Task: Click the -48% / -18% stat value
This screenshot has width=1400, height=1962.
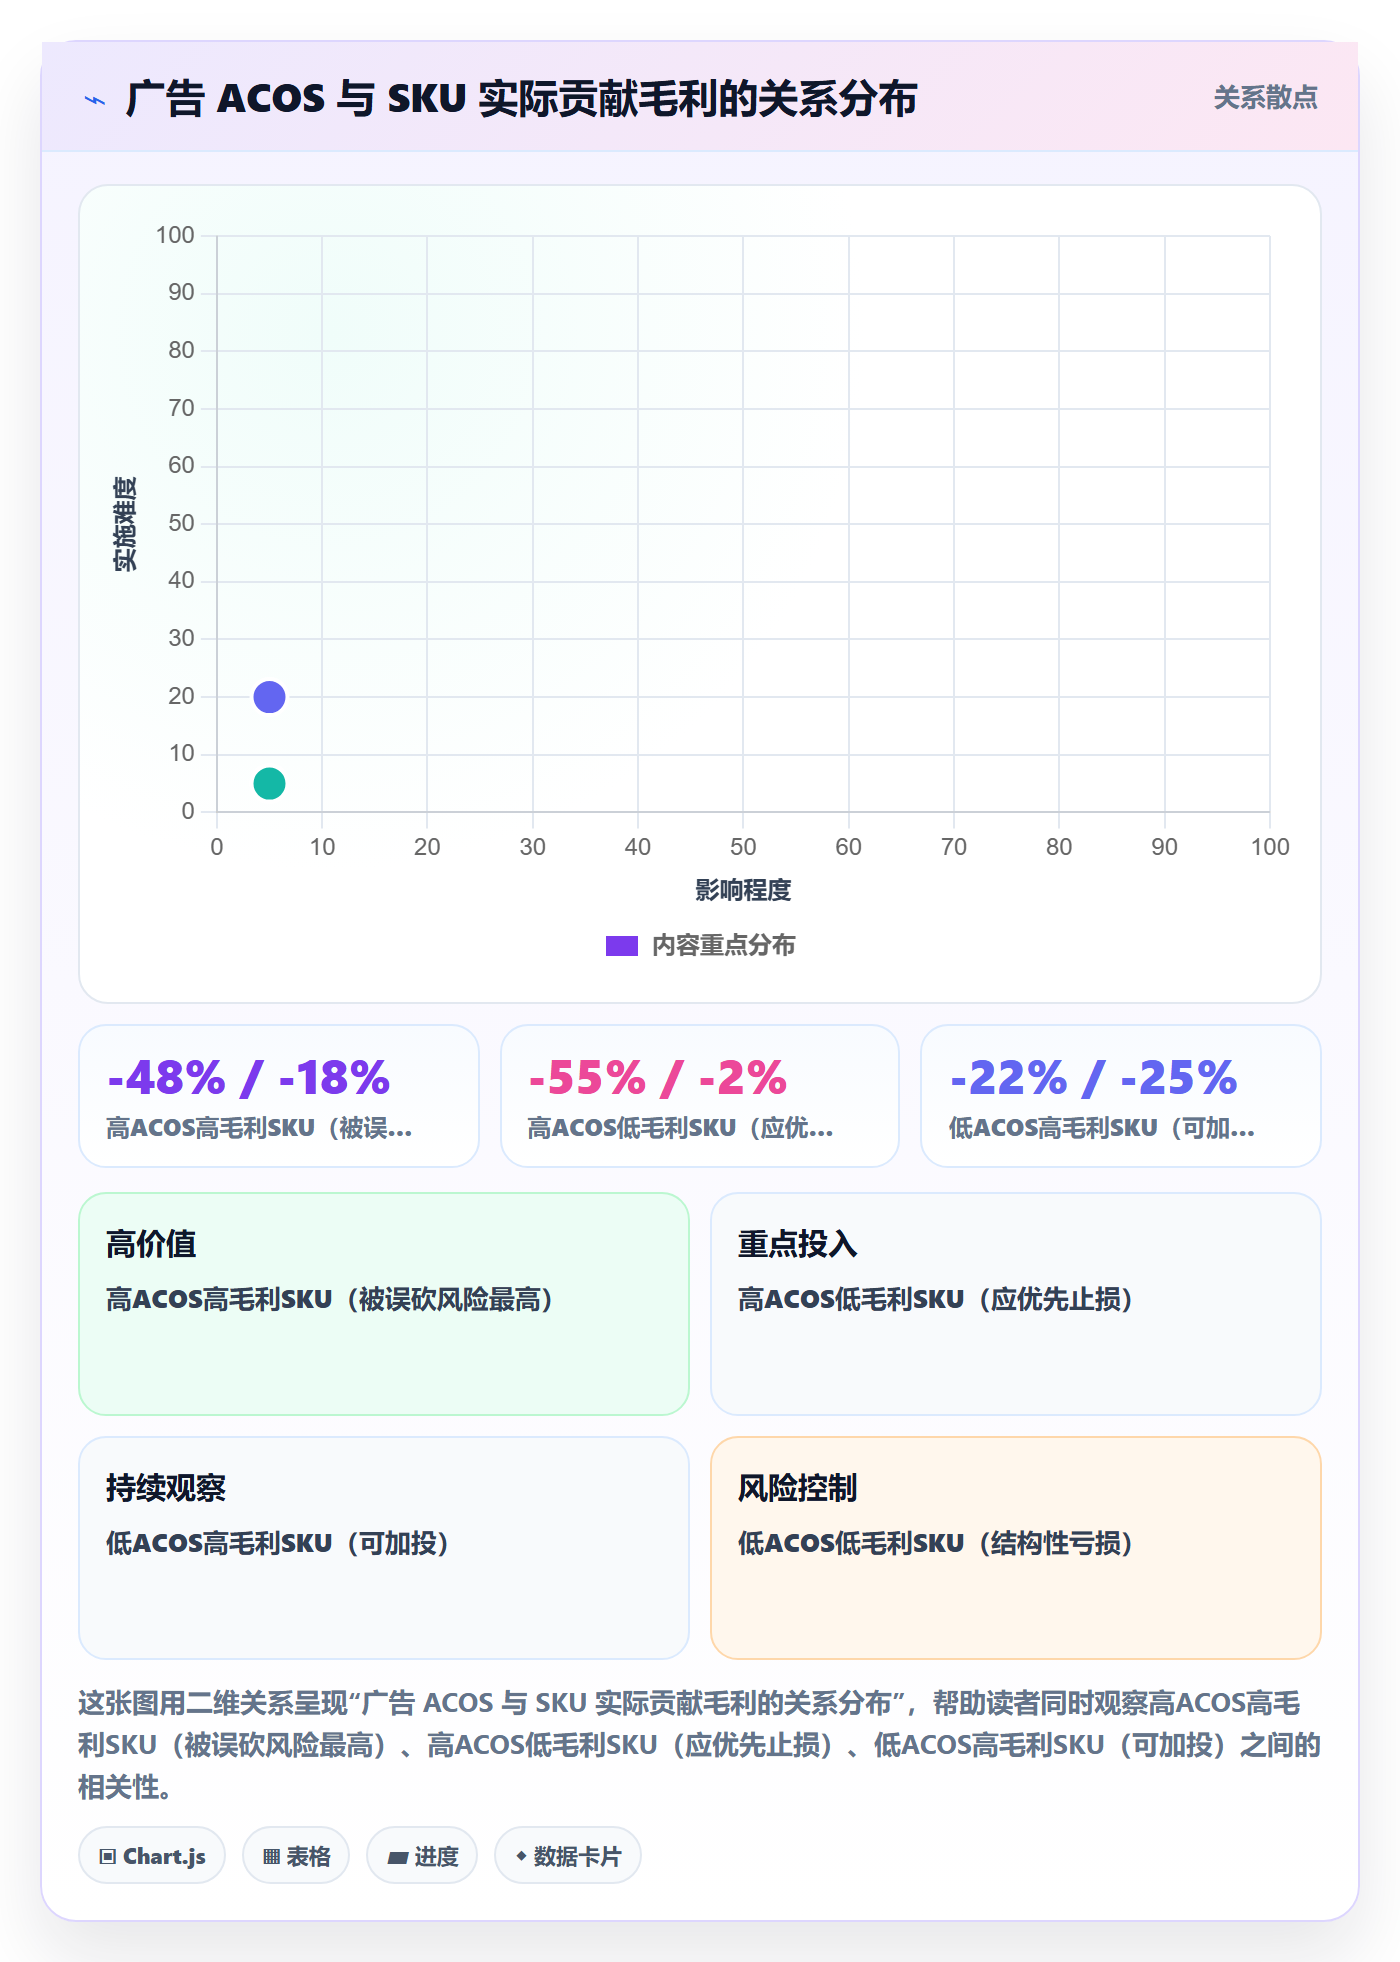Action: click(248, 1078)
